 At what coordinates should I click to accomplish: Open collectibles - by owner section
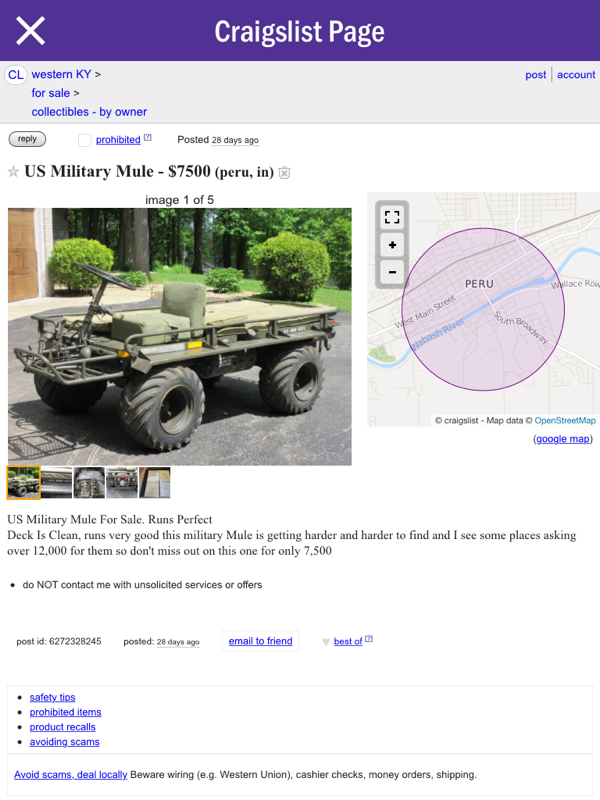(89, 112)
